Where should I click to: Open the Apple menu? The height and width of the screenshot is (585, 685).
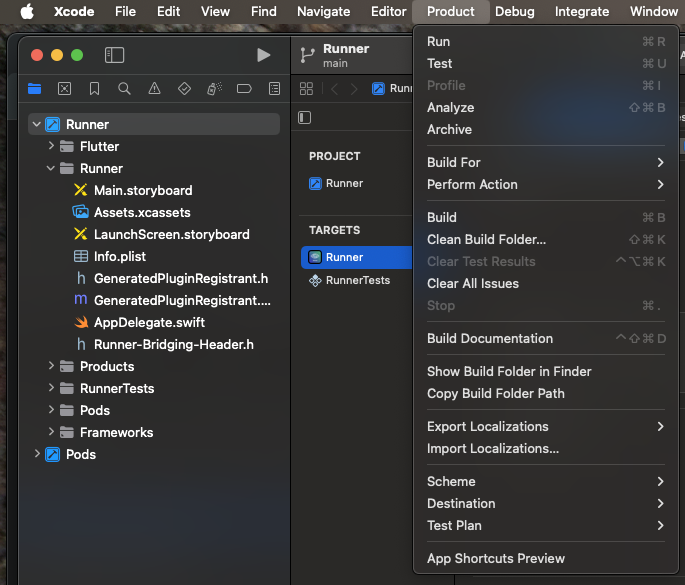[27, 12]
